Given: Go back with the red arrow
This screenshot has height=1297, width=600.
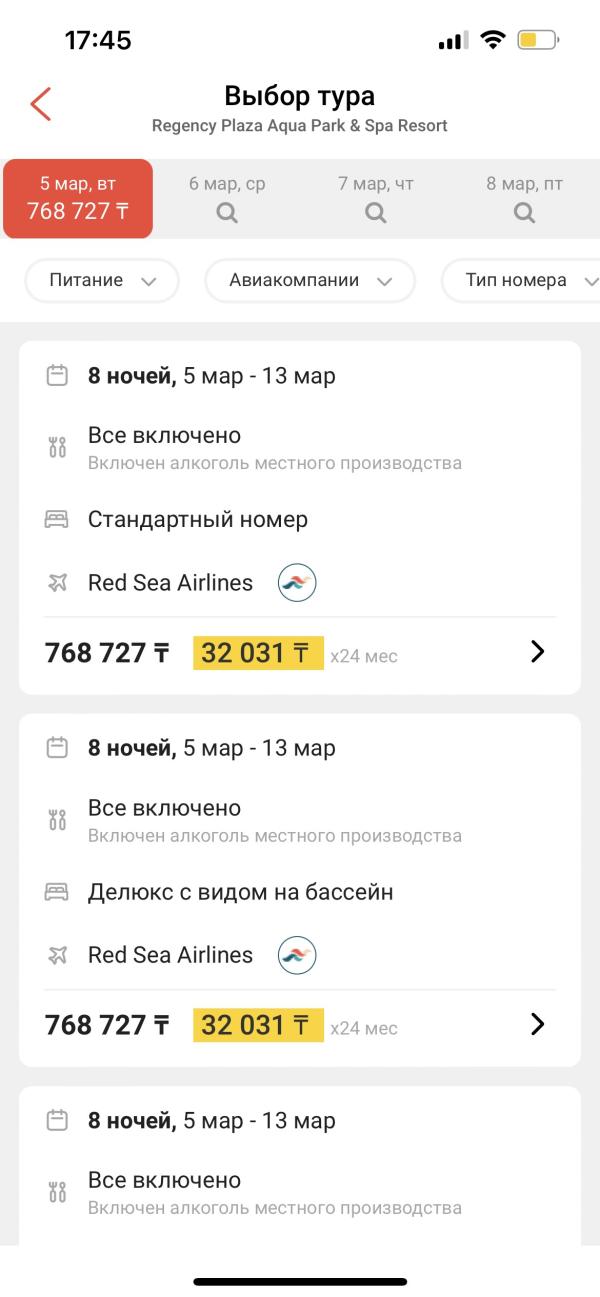Looking at the screenshot, I should coord(40,104).
